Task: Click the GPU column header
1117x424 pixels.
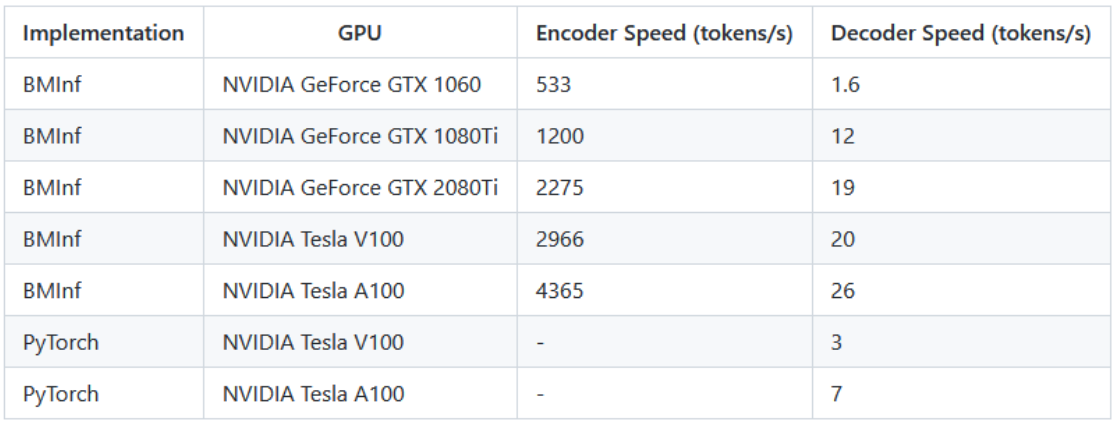Action: (360, 33)
